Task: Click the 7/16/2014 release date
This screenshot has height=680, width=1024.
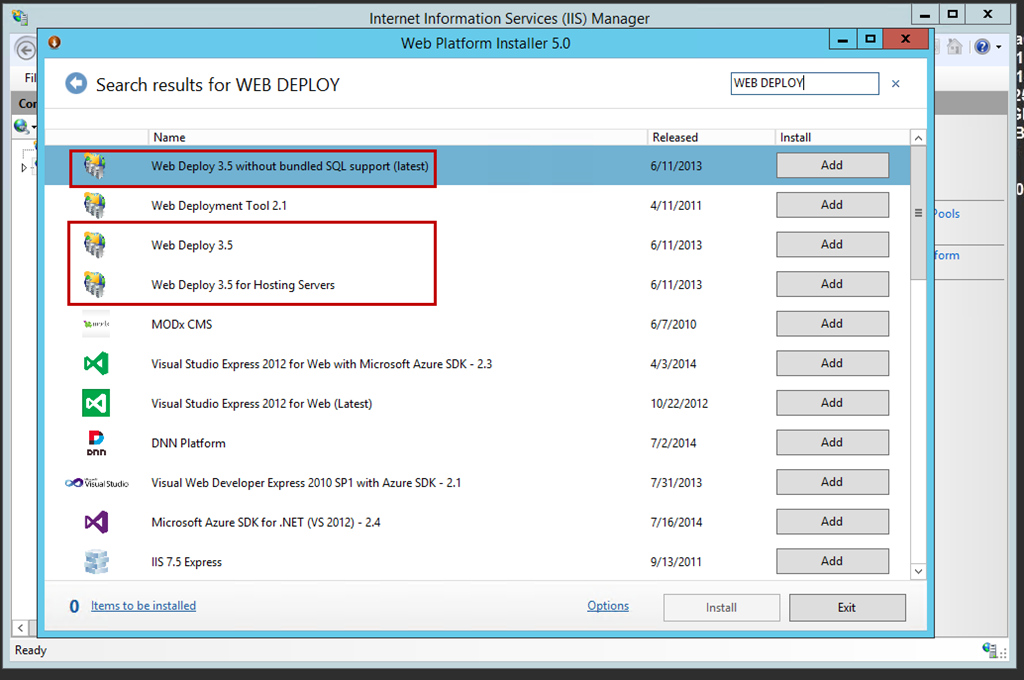Action: pyautogui.click(x=676, y=523)
